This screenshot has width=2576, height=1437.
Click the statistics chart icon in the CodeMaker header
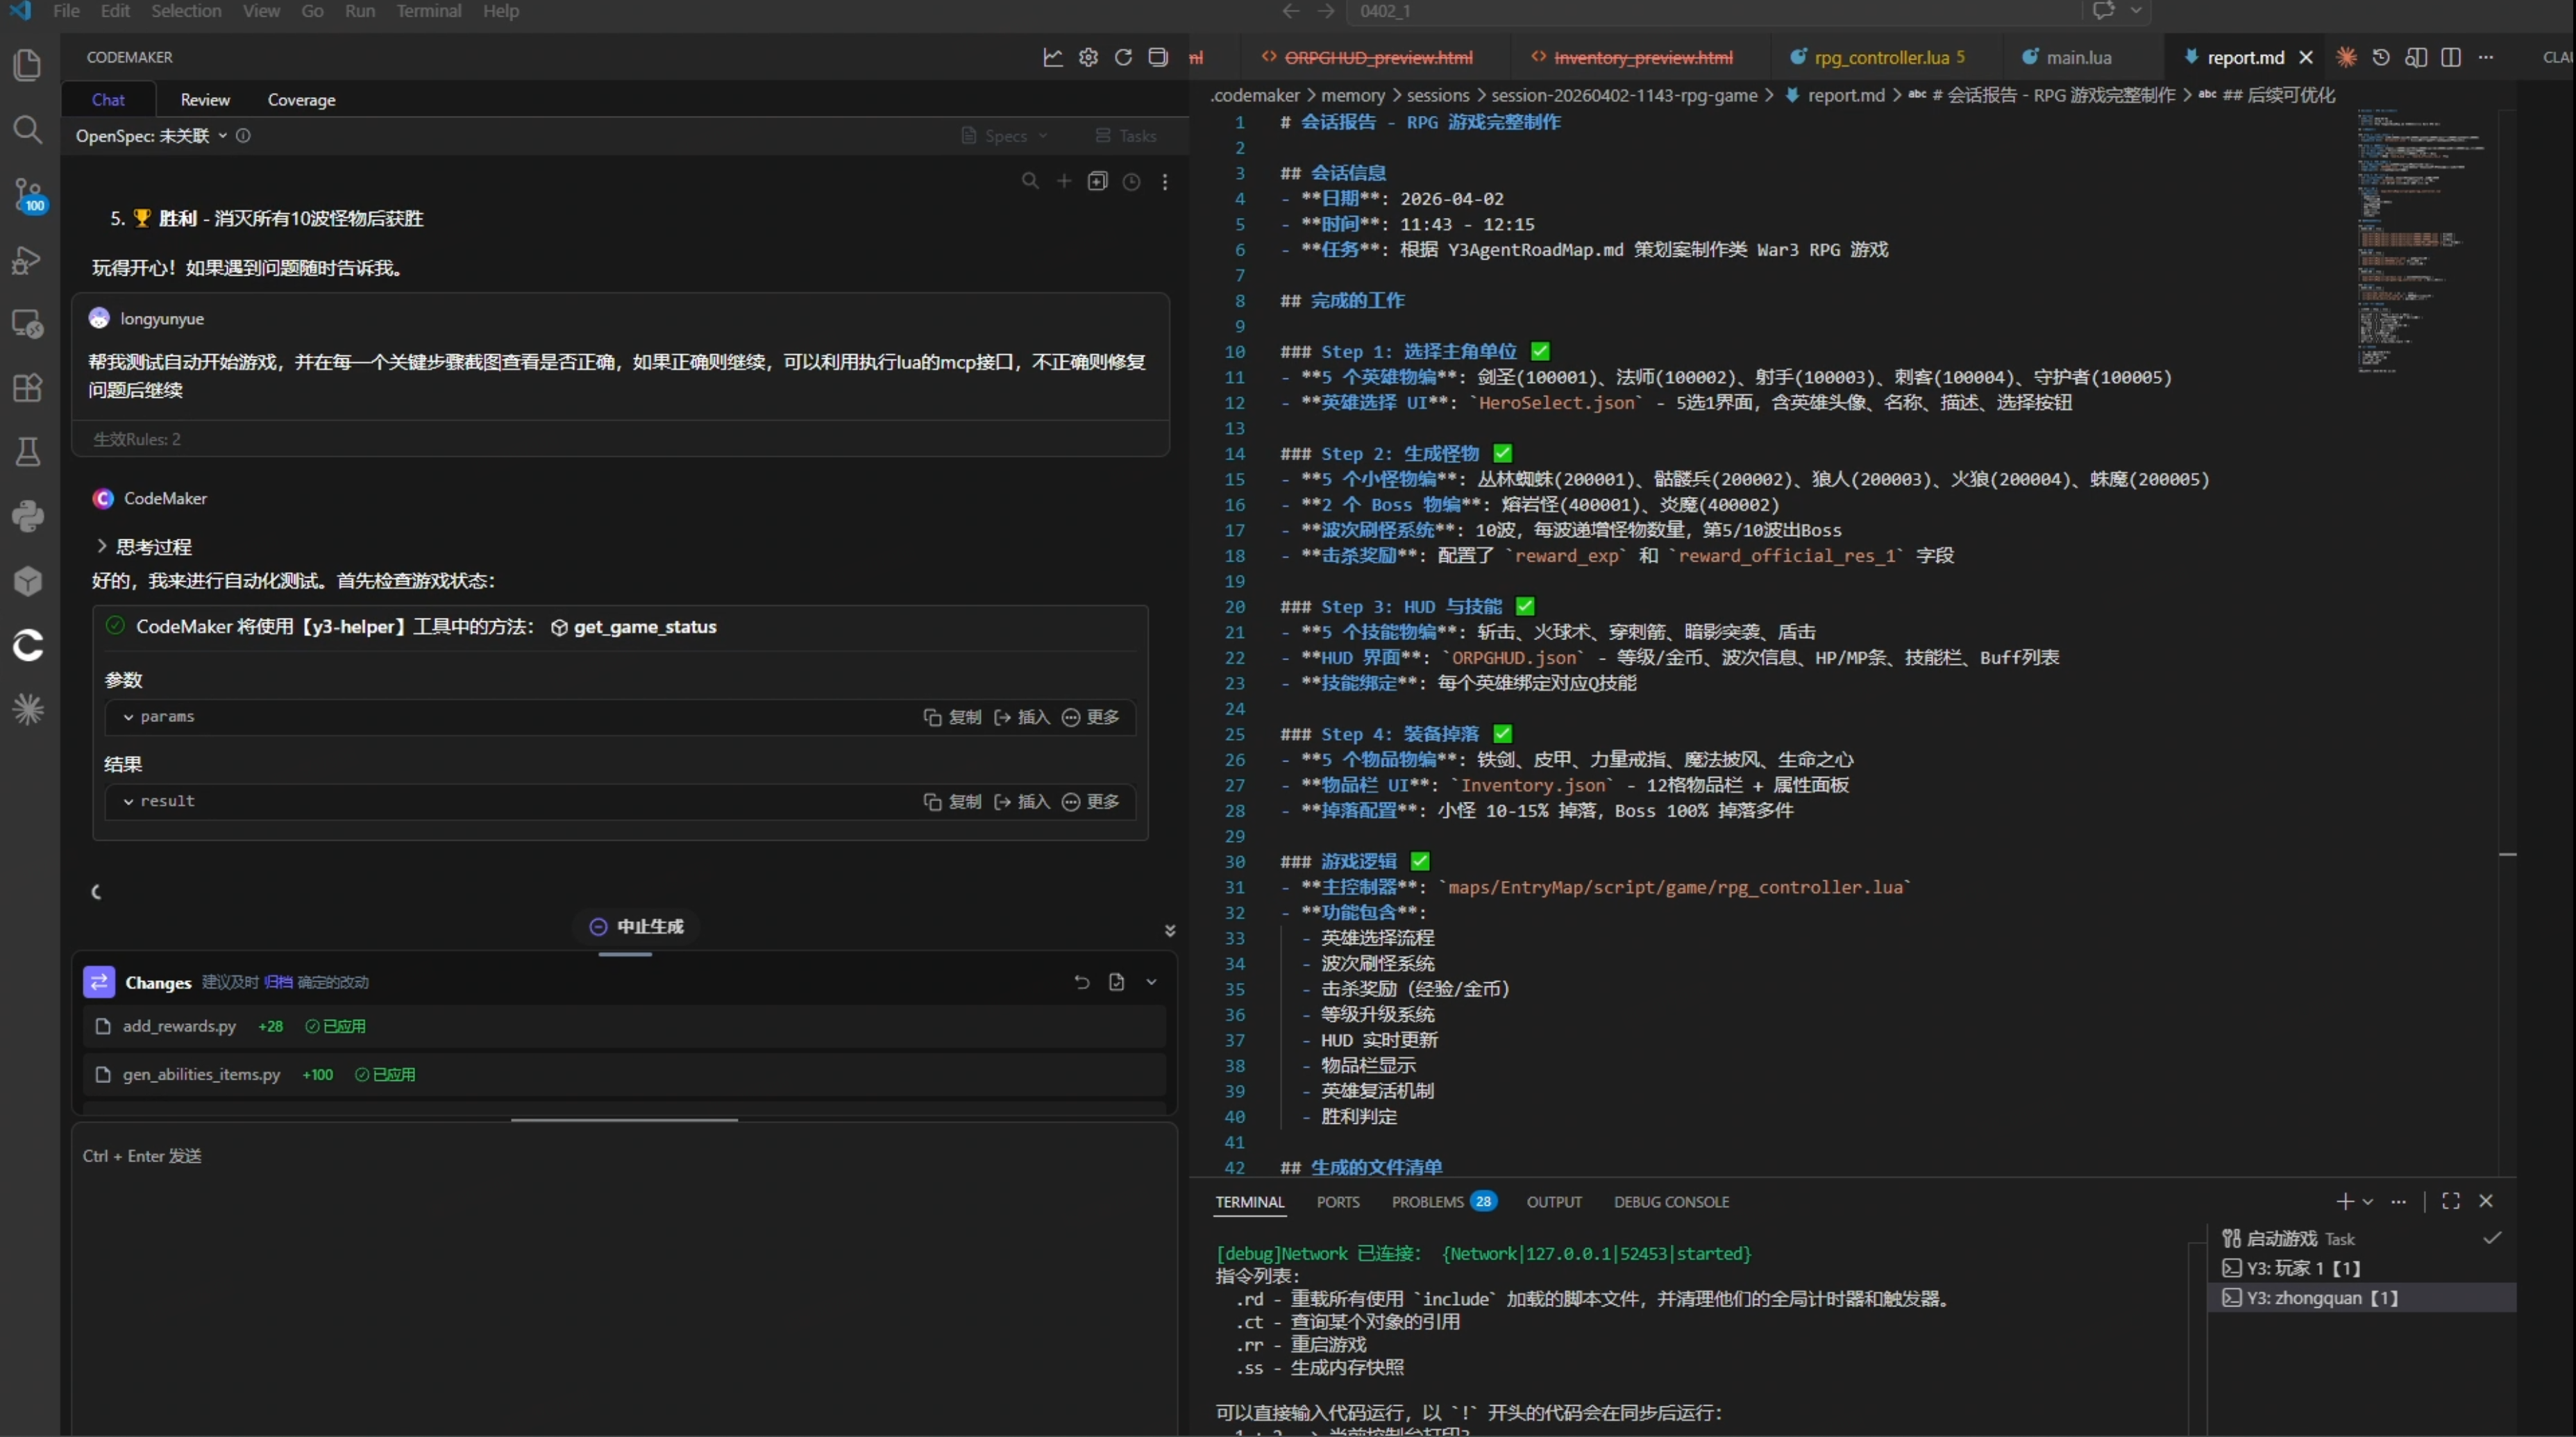coord(1053,57)
